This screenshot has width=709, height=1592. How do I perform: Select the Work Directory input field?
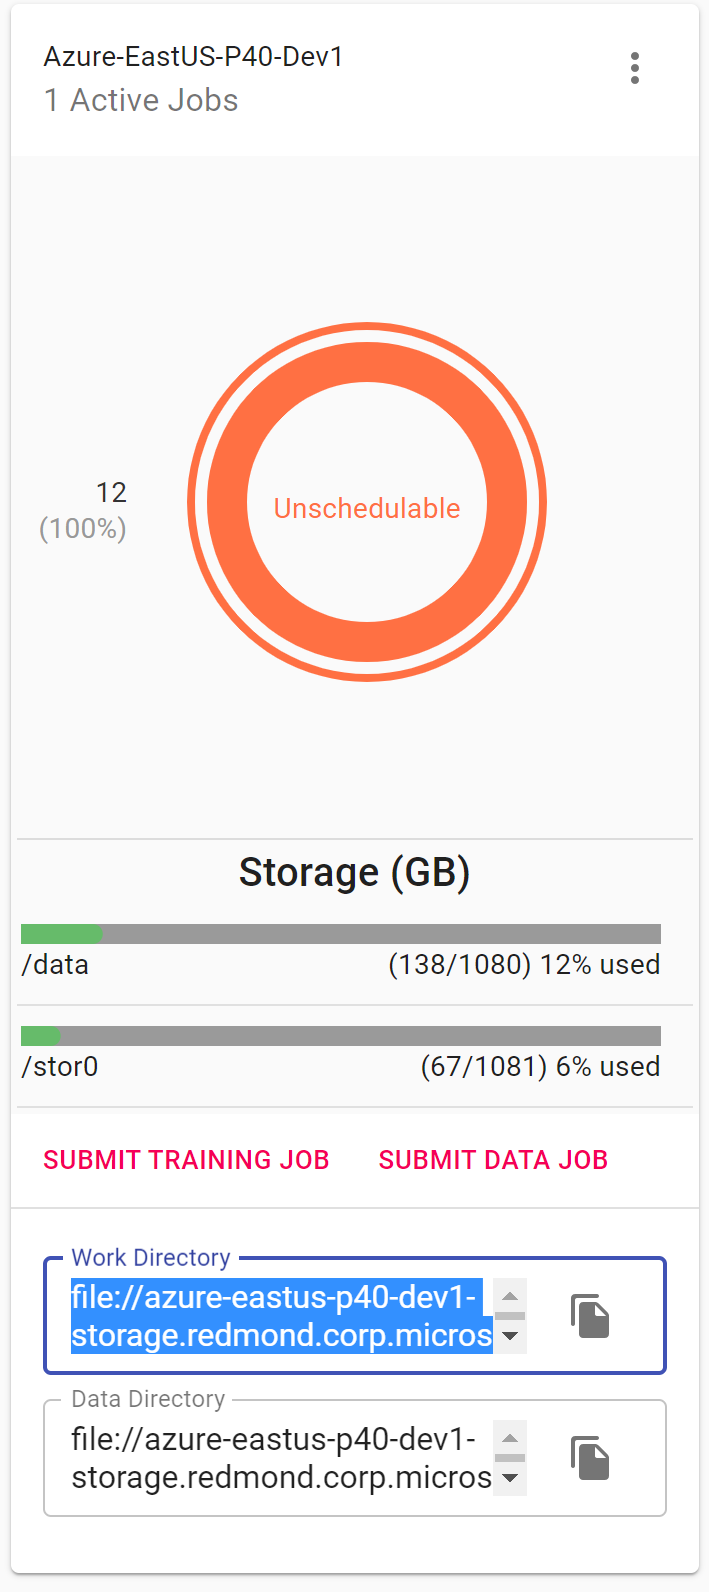(280, 1316)
